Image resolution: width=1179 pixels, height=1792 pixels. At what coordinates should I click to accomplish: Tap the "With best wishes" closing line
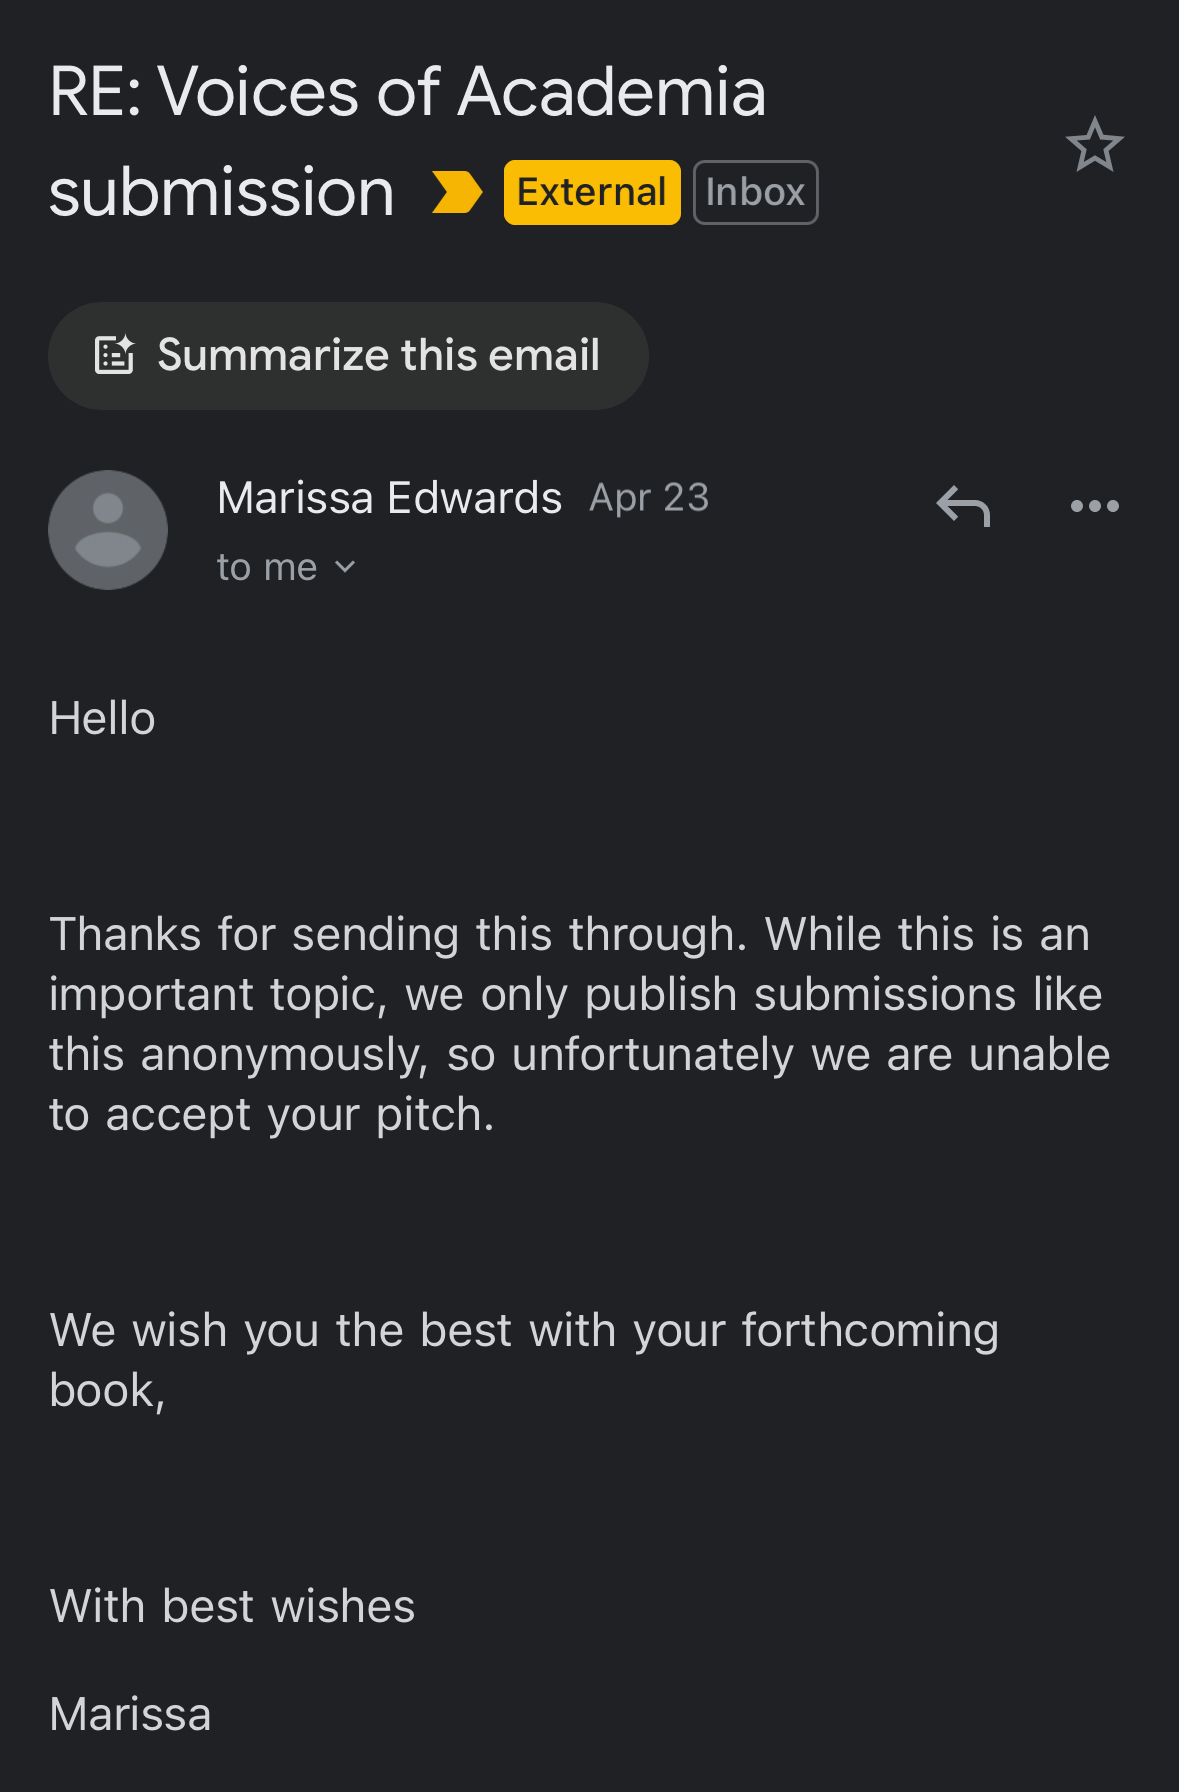(232, 1606)
